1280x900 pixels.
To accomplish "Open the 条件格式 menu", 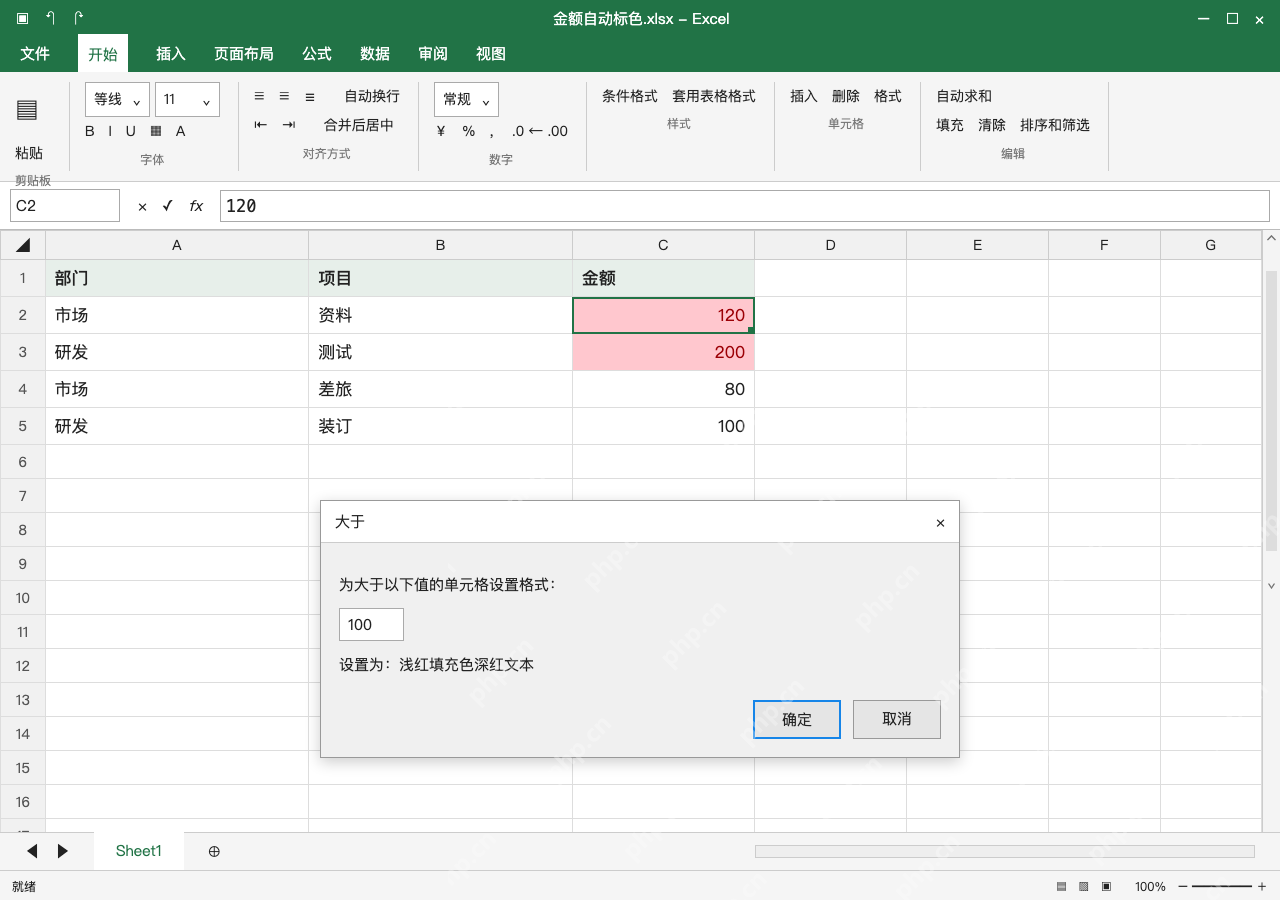I will point(630,96).
